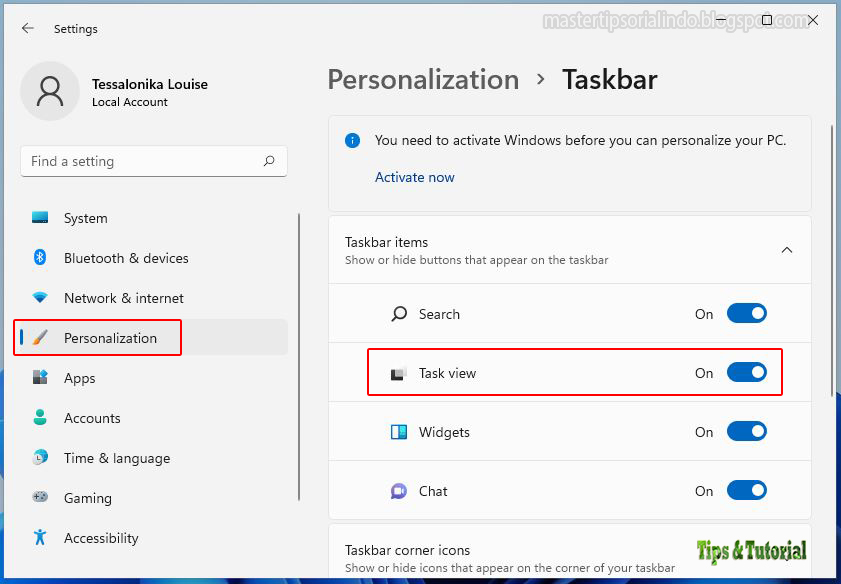Screen dimensions: 841x584
Task: Turn off the Chat toggle
Action: [747, 490]
